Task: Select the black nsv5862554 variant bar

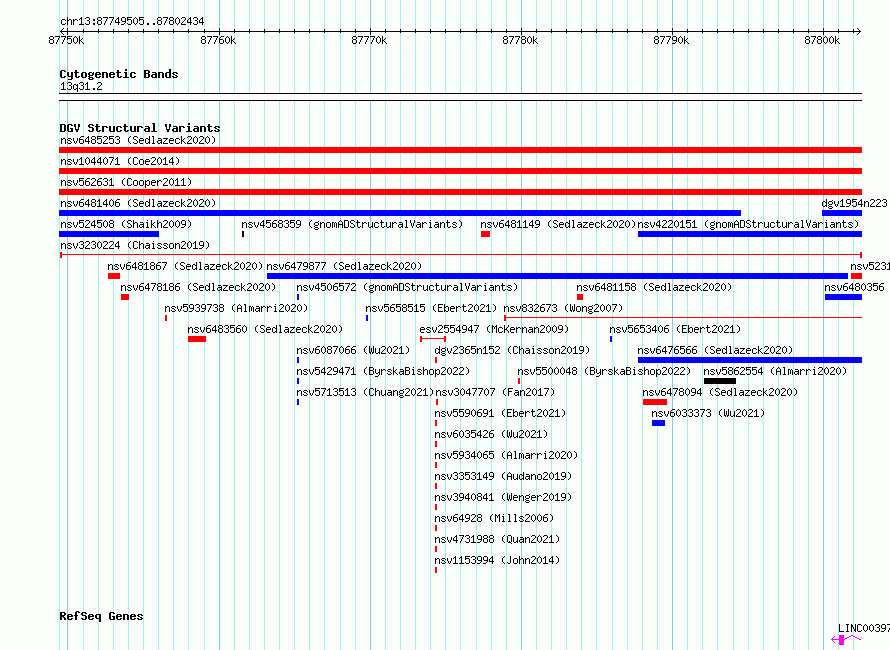Action: (x=720, y=381)
